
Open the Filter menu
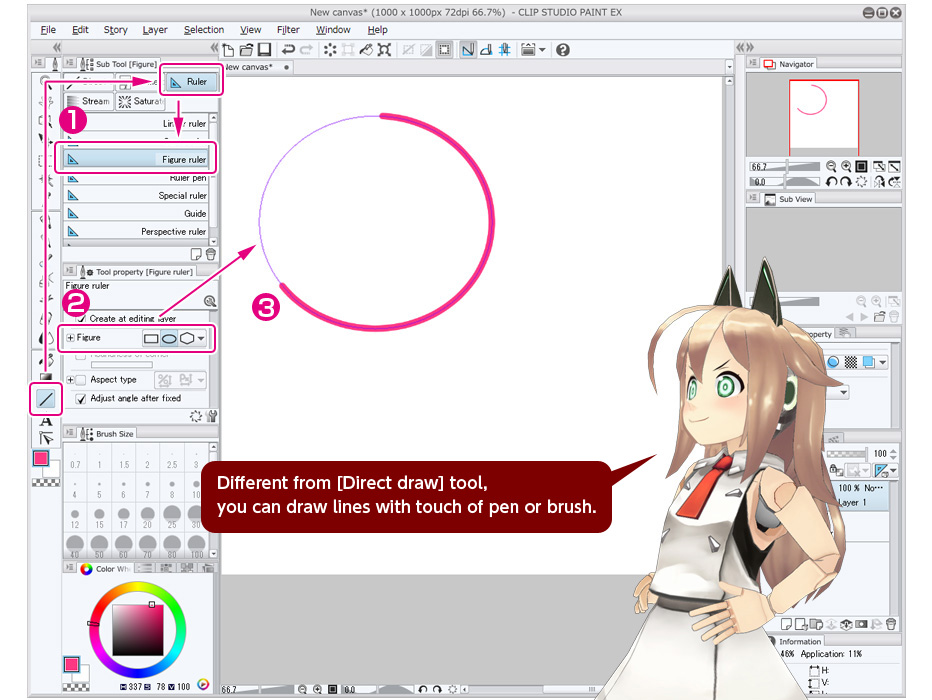point(288,30)
